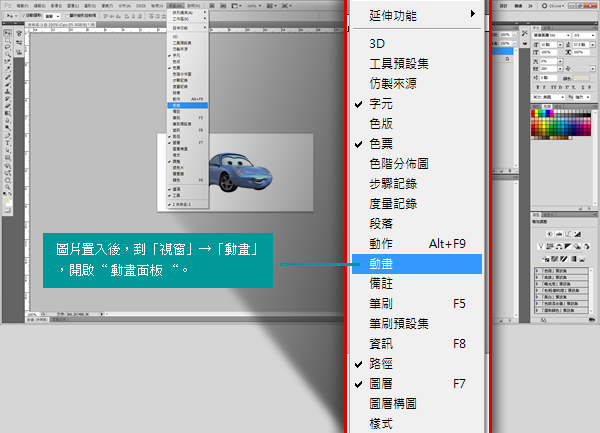Switch to the 段落 tab beside 字元
600x433 pixels.
coord(547,28)
